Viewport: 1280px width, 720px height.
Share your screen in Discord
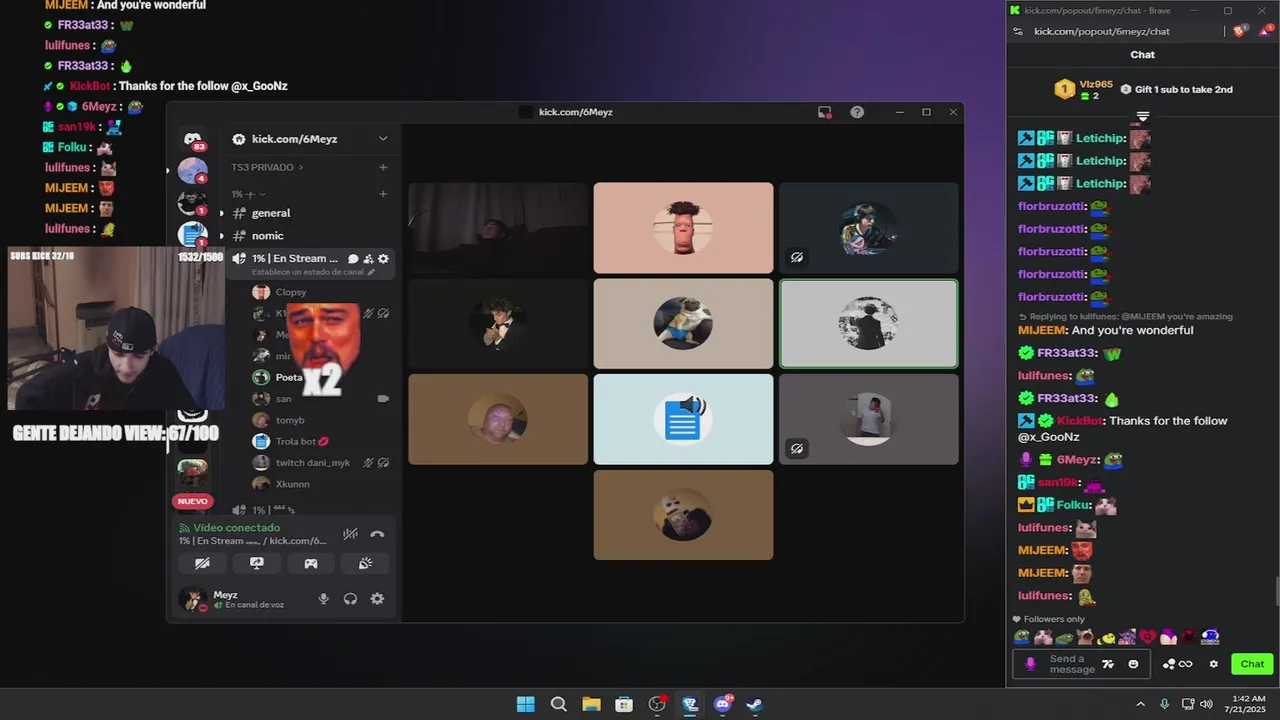[x=256, y=563]
